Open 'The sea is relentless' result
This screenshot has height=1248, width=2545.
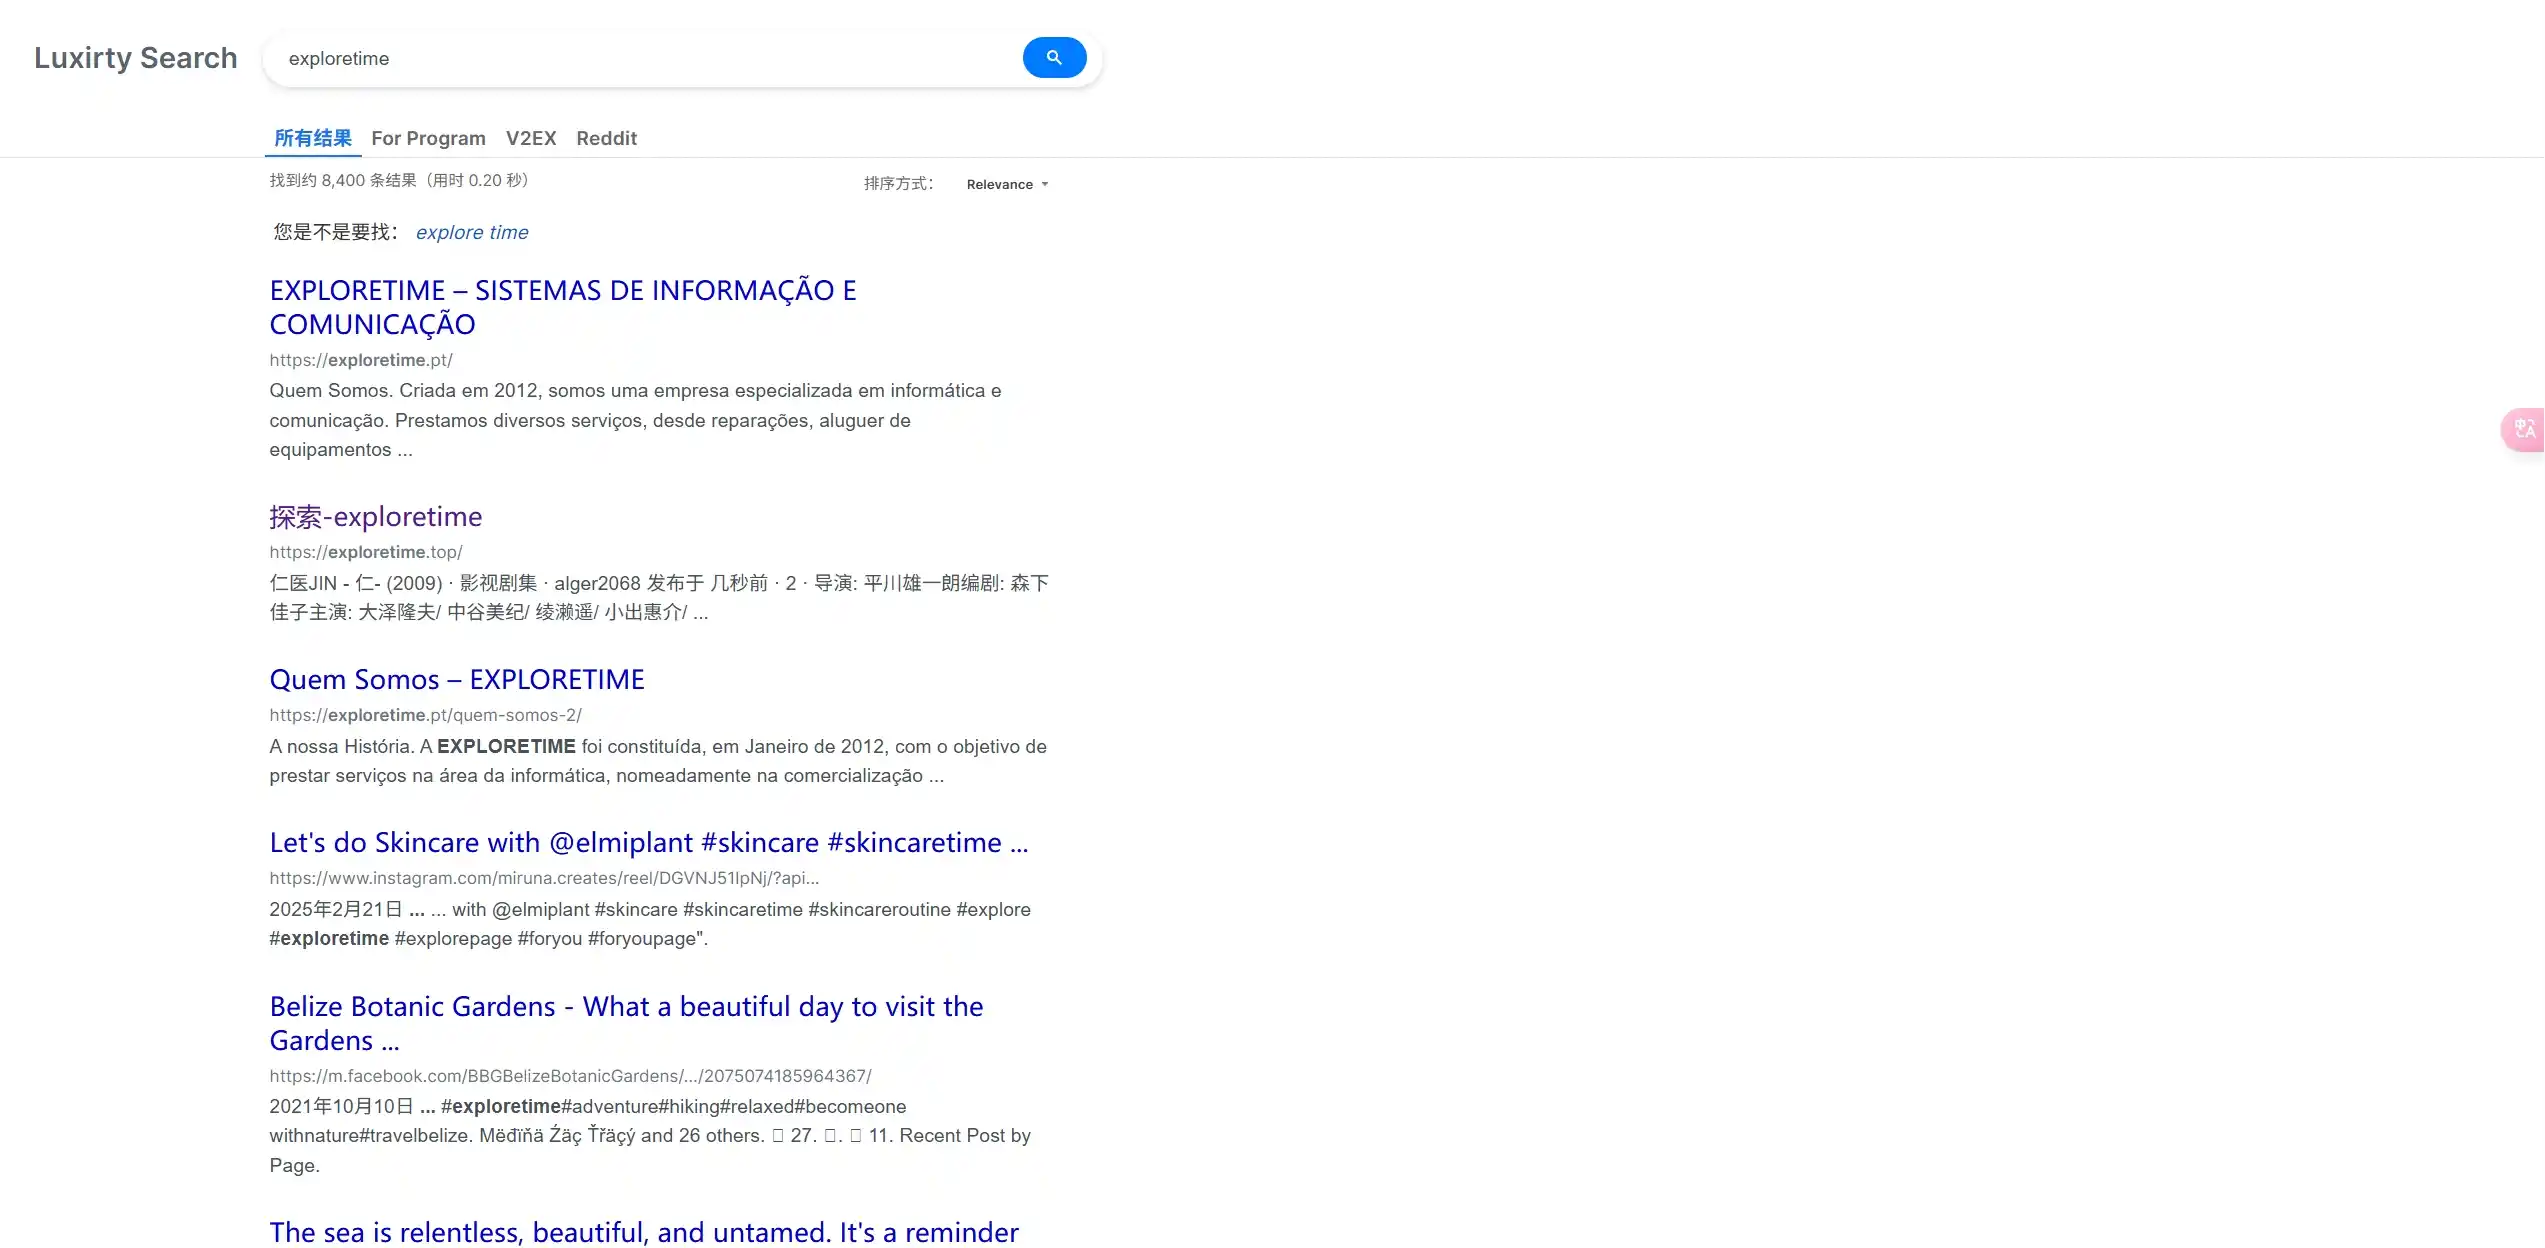coord(643,1232)
